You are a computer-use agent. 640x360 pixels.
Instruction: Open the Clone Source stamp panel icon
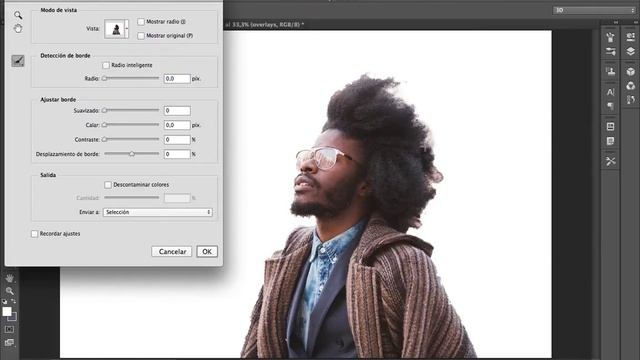pos(610,71)
